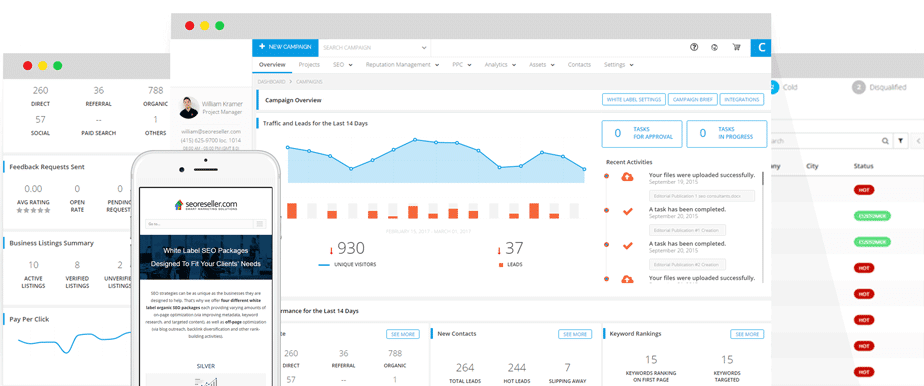Click the left chevron beside the filter icon
This screenshot has height=386, width=924.
918,141
